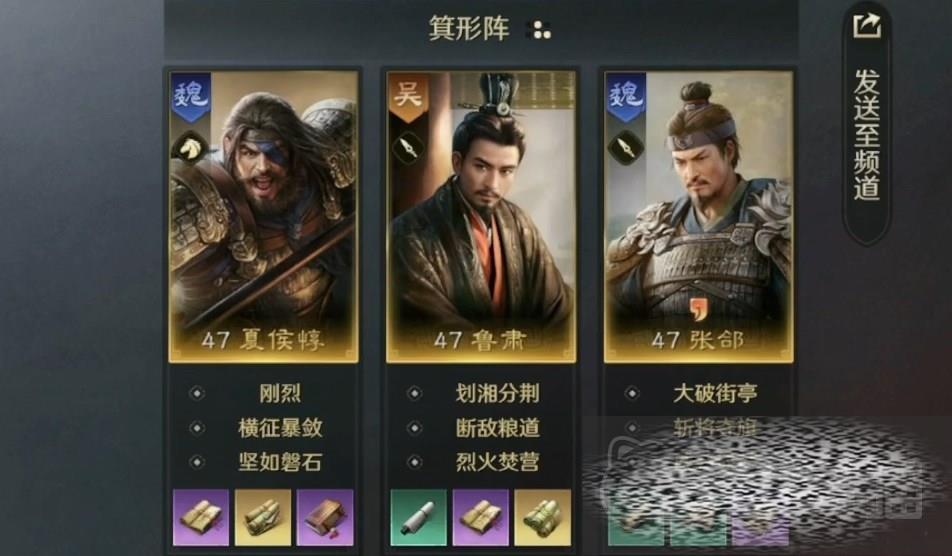This screenshot has height=556, width=952.
Task: Select the 烈火焚营 skill entry
Action: click(497, 462)
